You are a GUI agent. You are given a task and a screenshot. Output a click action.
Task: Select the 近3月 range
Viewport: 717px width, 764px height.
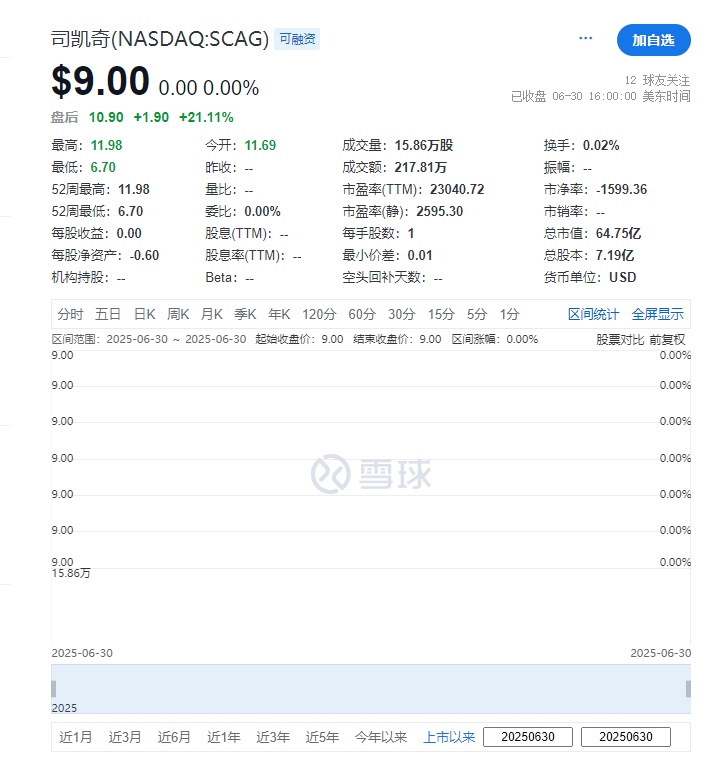click(125, 737)
